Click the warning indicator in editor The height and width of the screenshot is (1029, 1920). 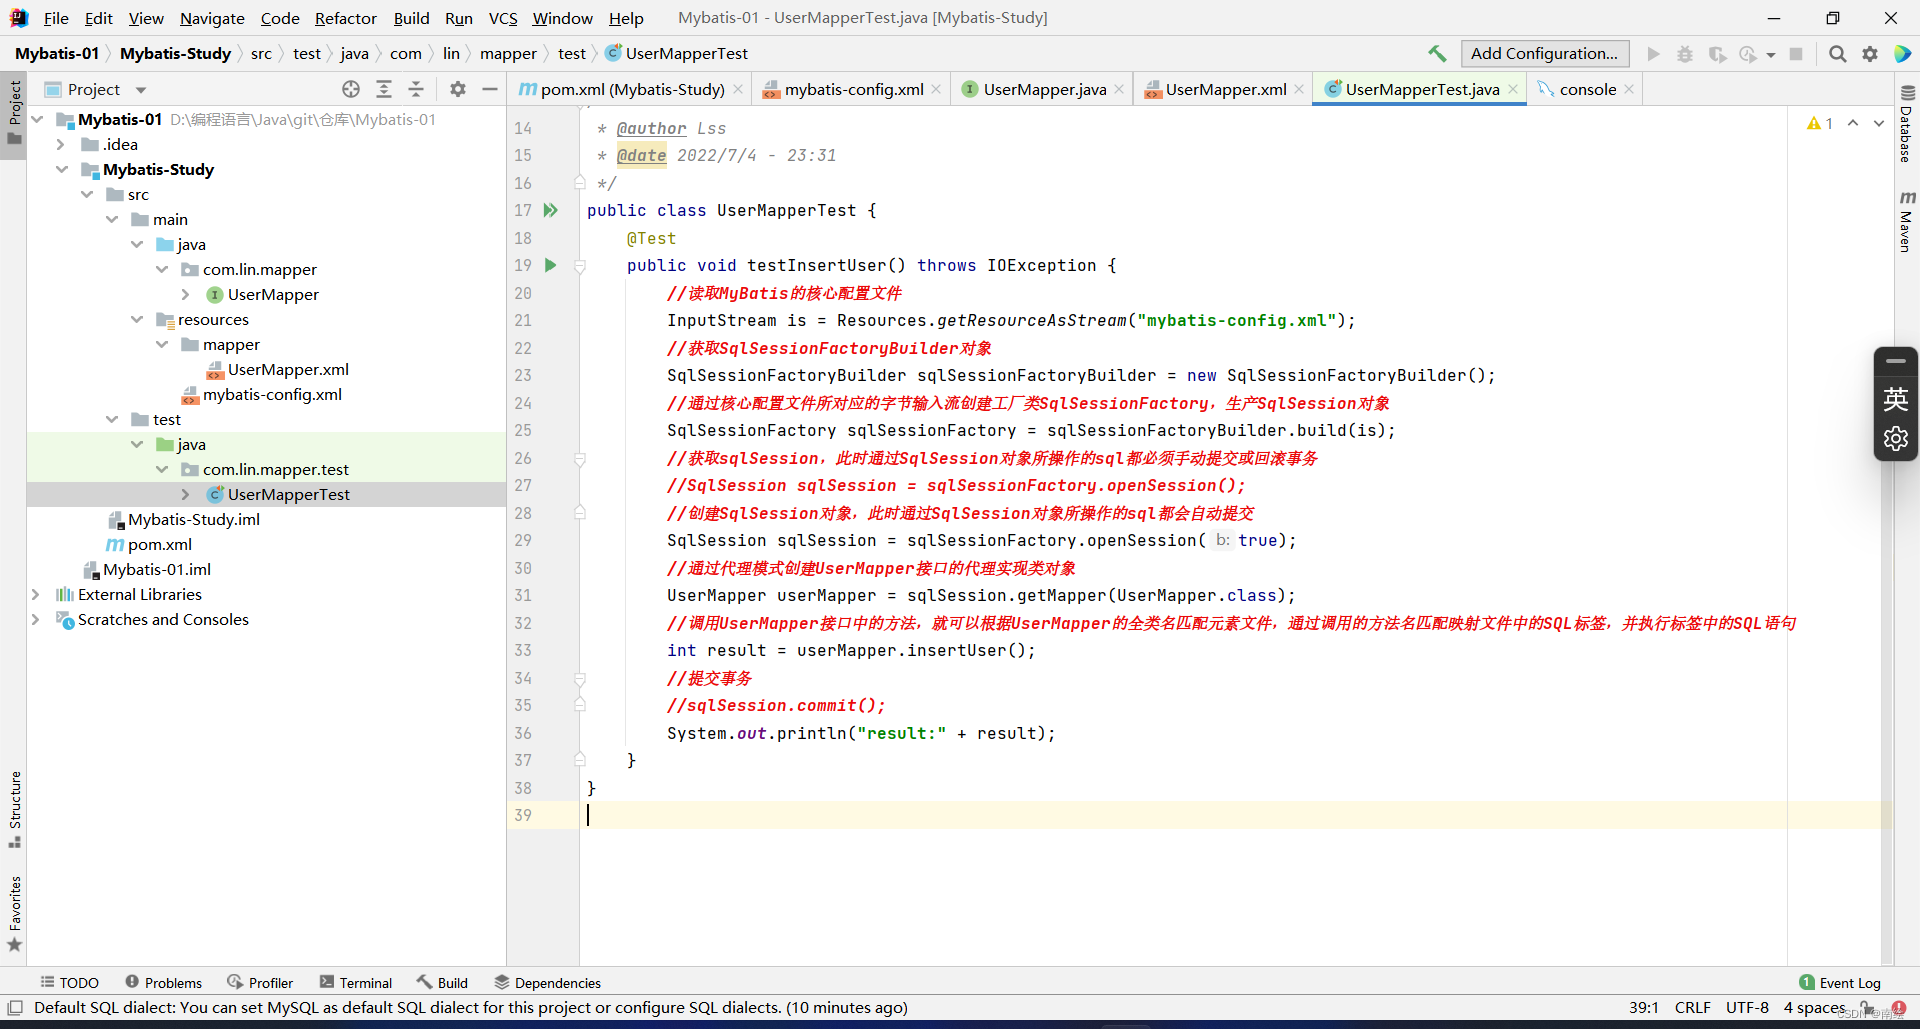pyautogui.click(x=1820, y=123)
